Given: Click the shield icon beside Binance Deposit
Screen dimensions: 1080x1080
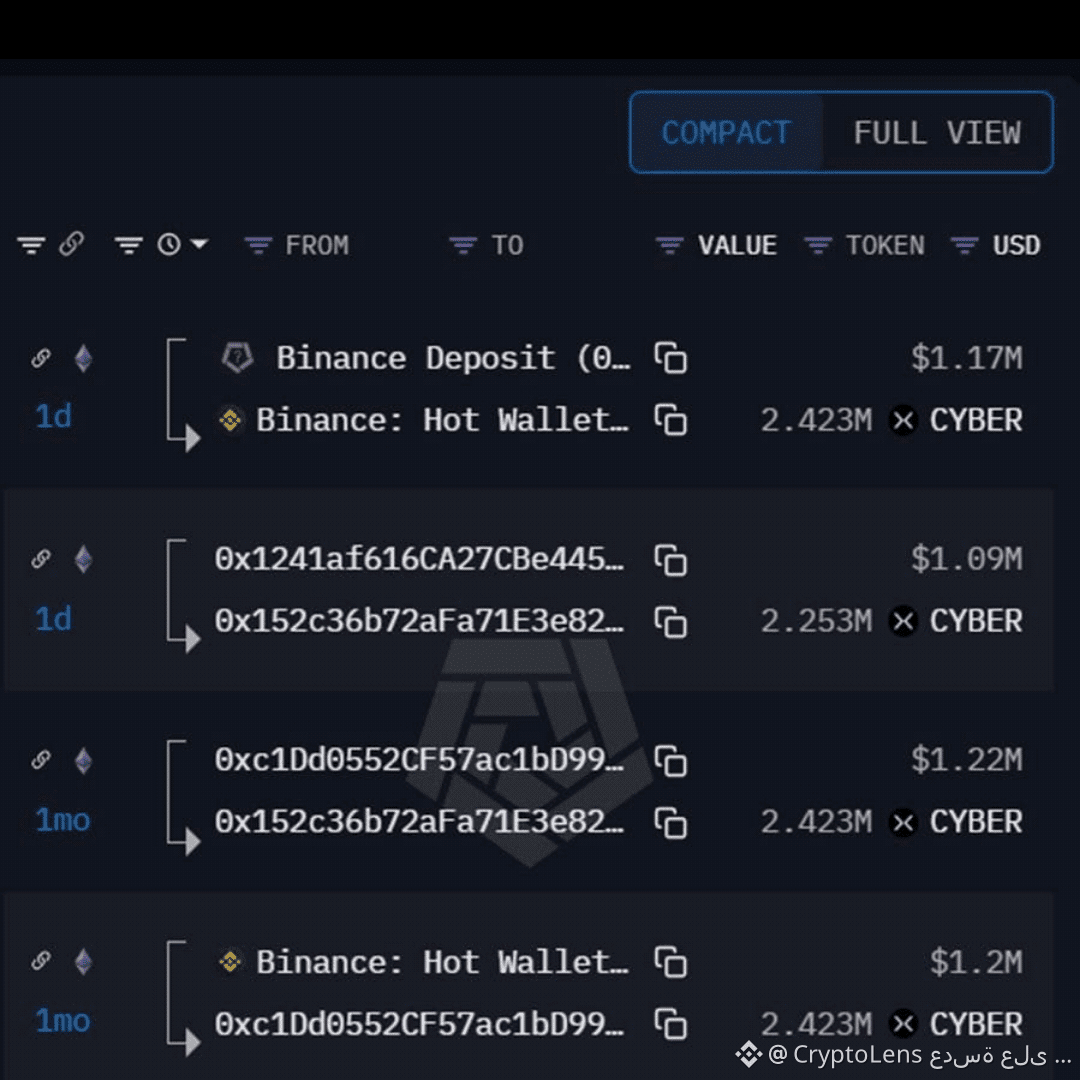Looking at the screenshot, I should click(238, 357).
